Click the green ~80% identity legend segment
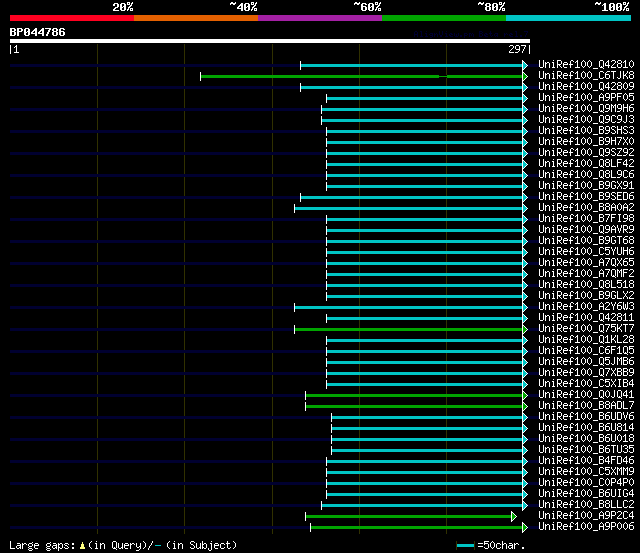Screen dimensions: 640x553 [444, 18]
